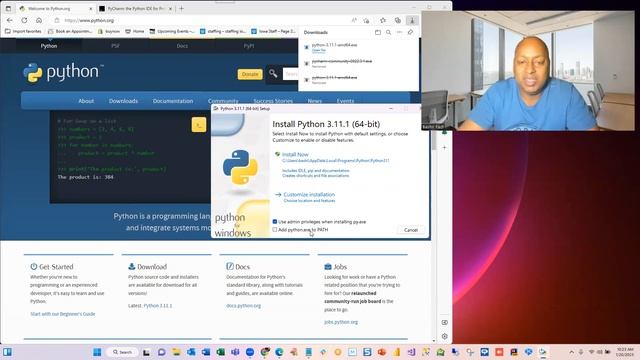640x360 pixels.
Task: Click the taskbar Search box
Action: tap(122, 352)
